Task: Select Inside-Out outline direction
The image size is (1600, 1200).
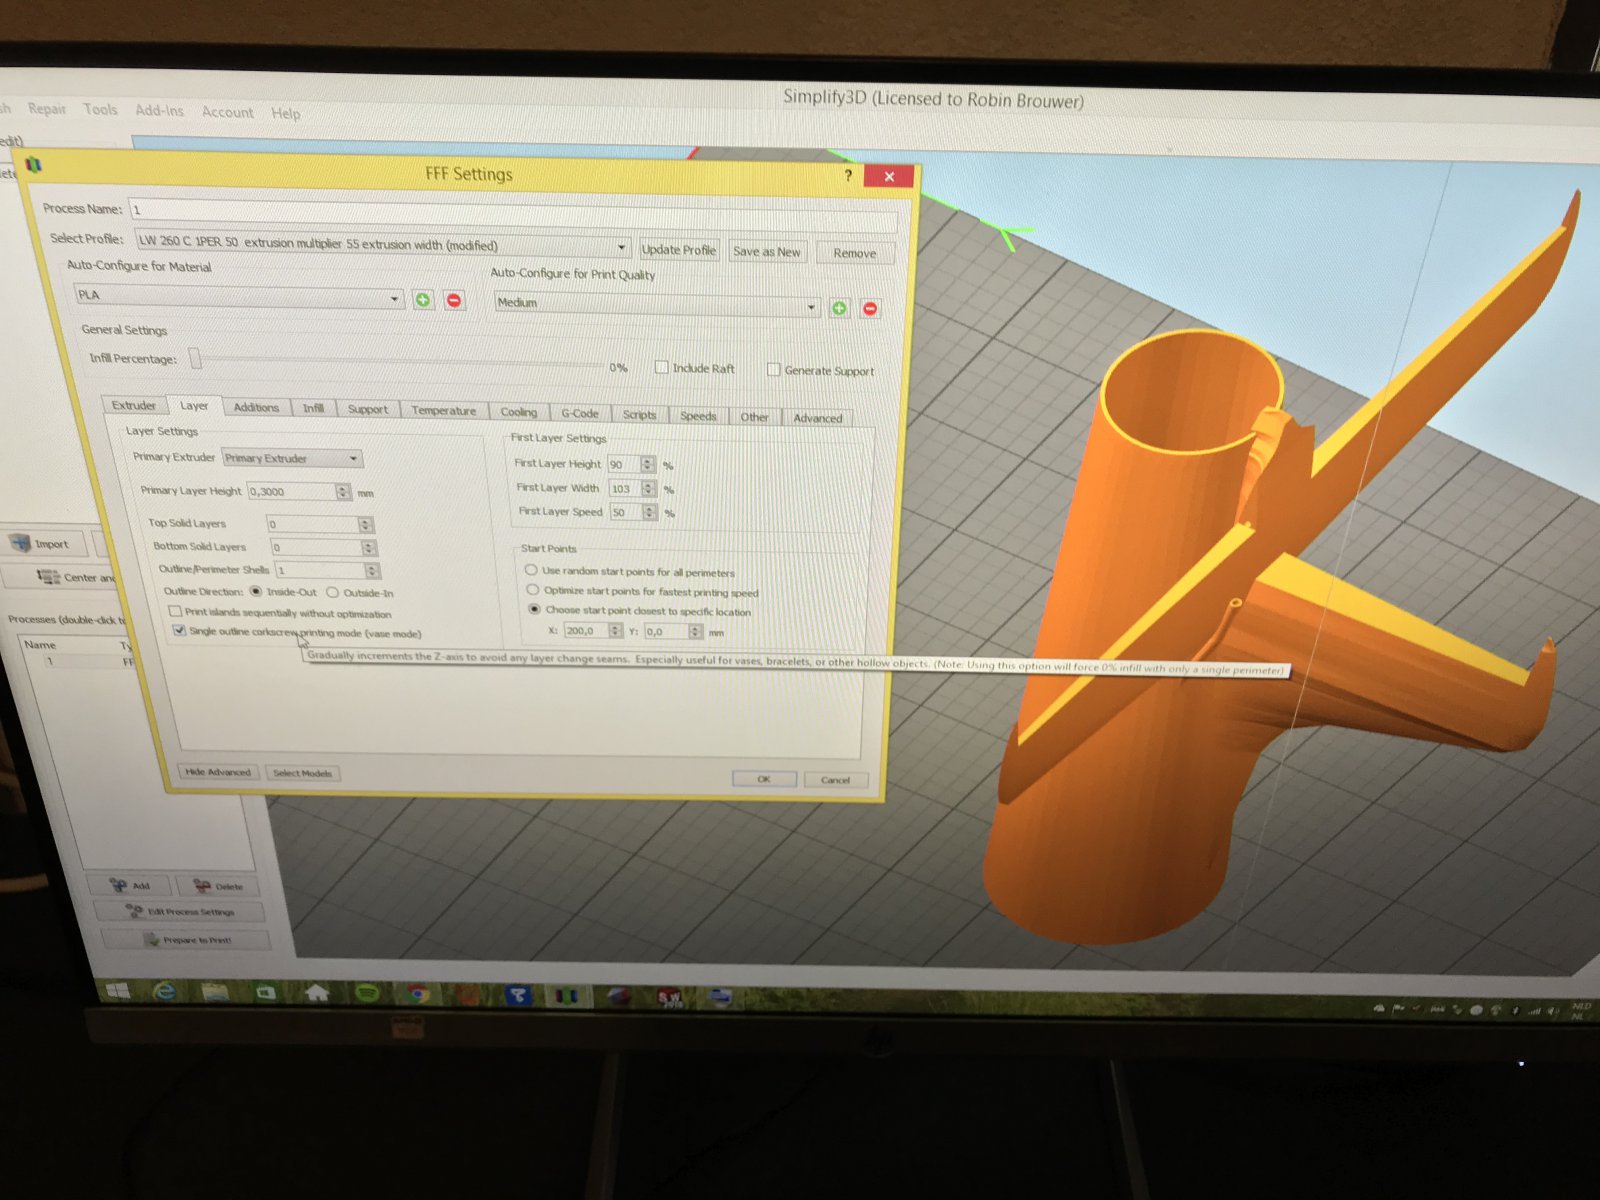Action: coord(256,591)
